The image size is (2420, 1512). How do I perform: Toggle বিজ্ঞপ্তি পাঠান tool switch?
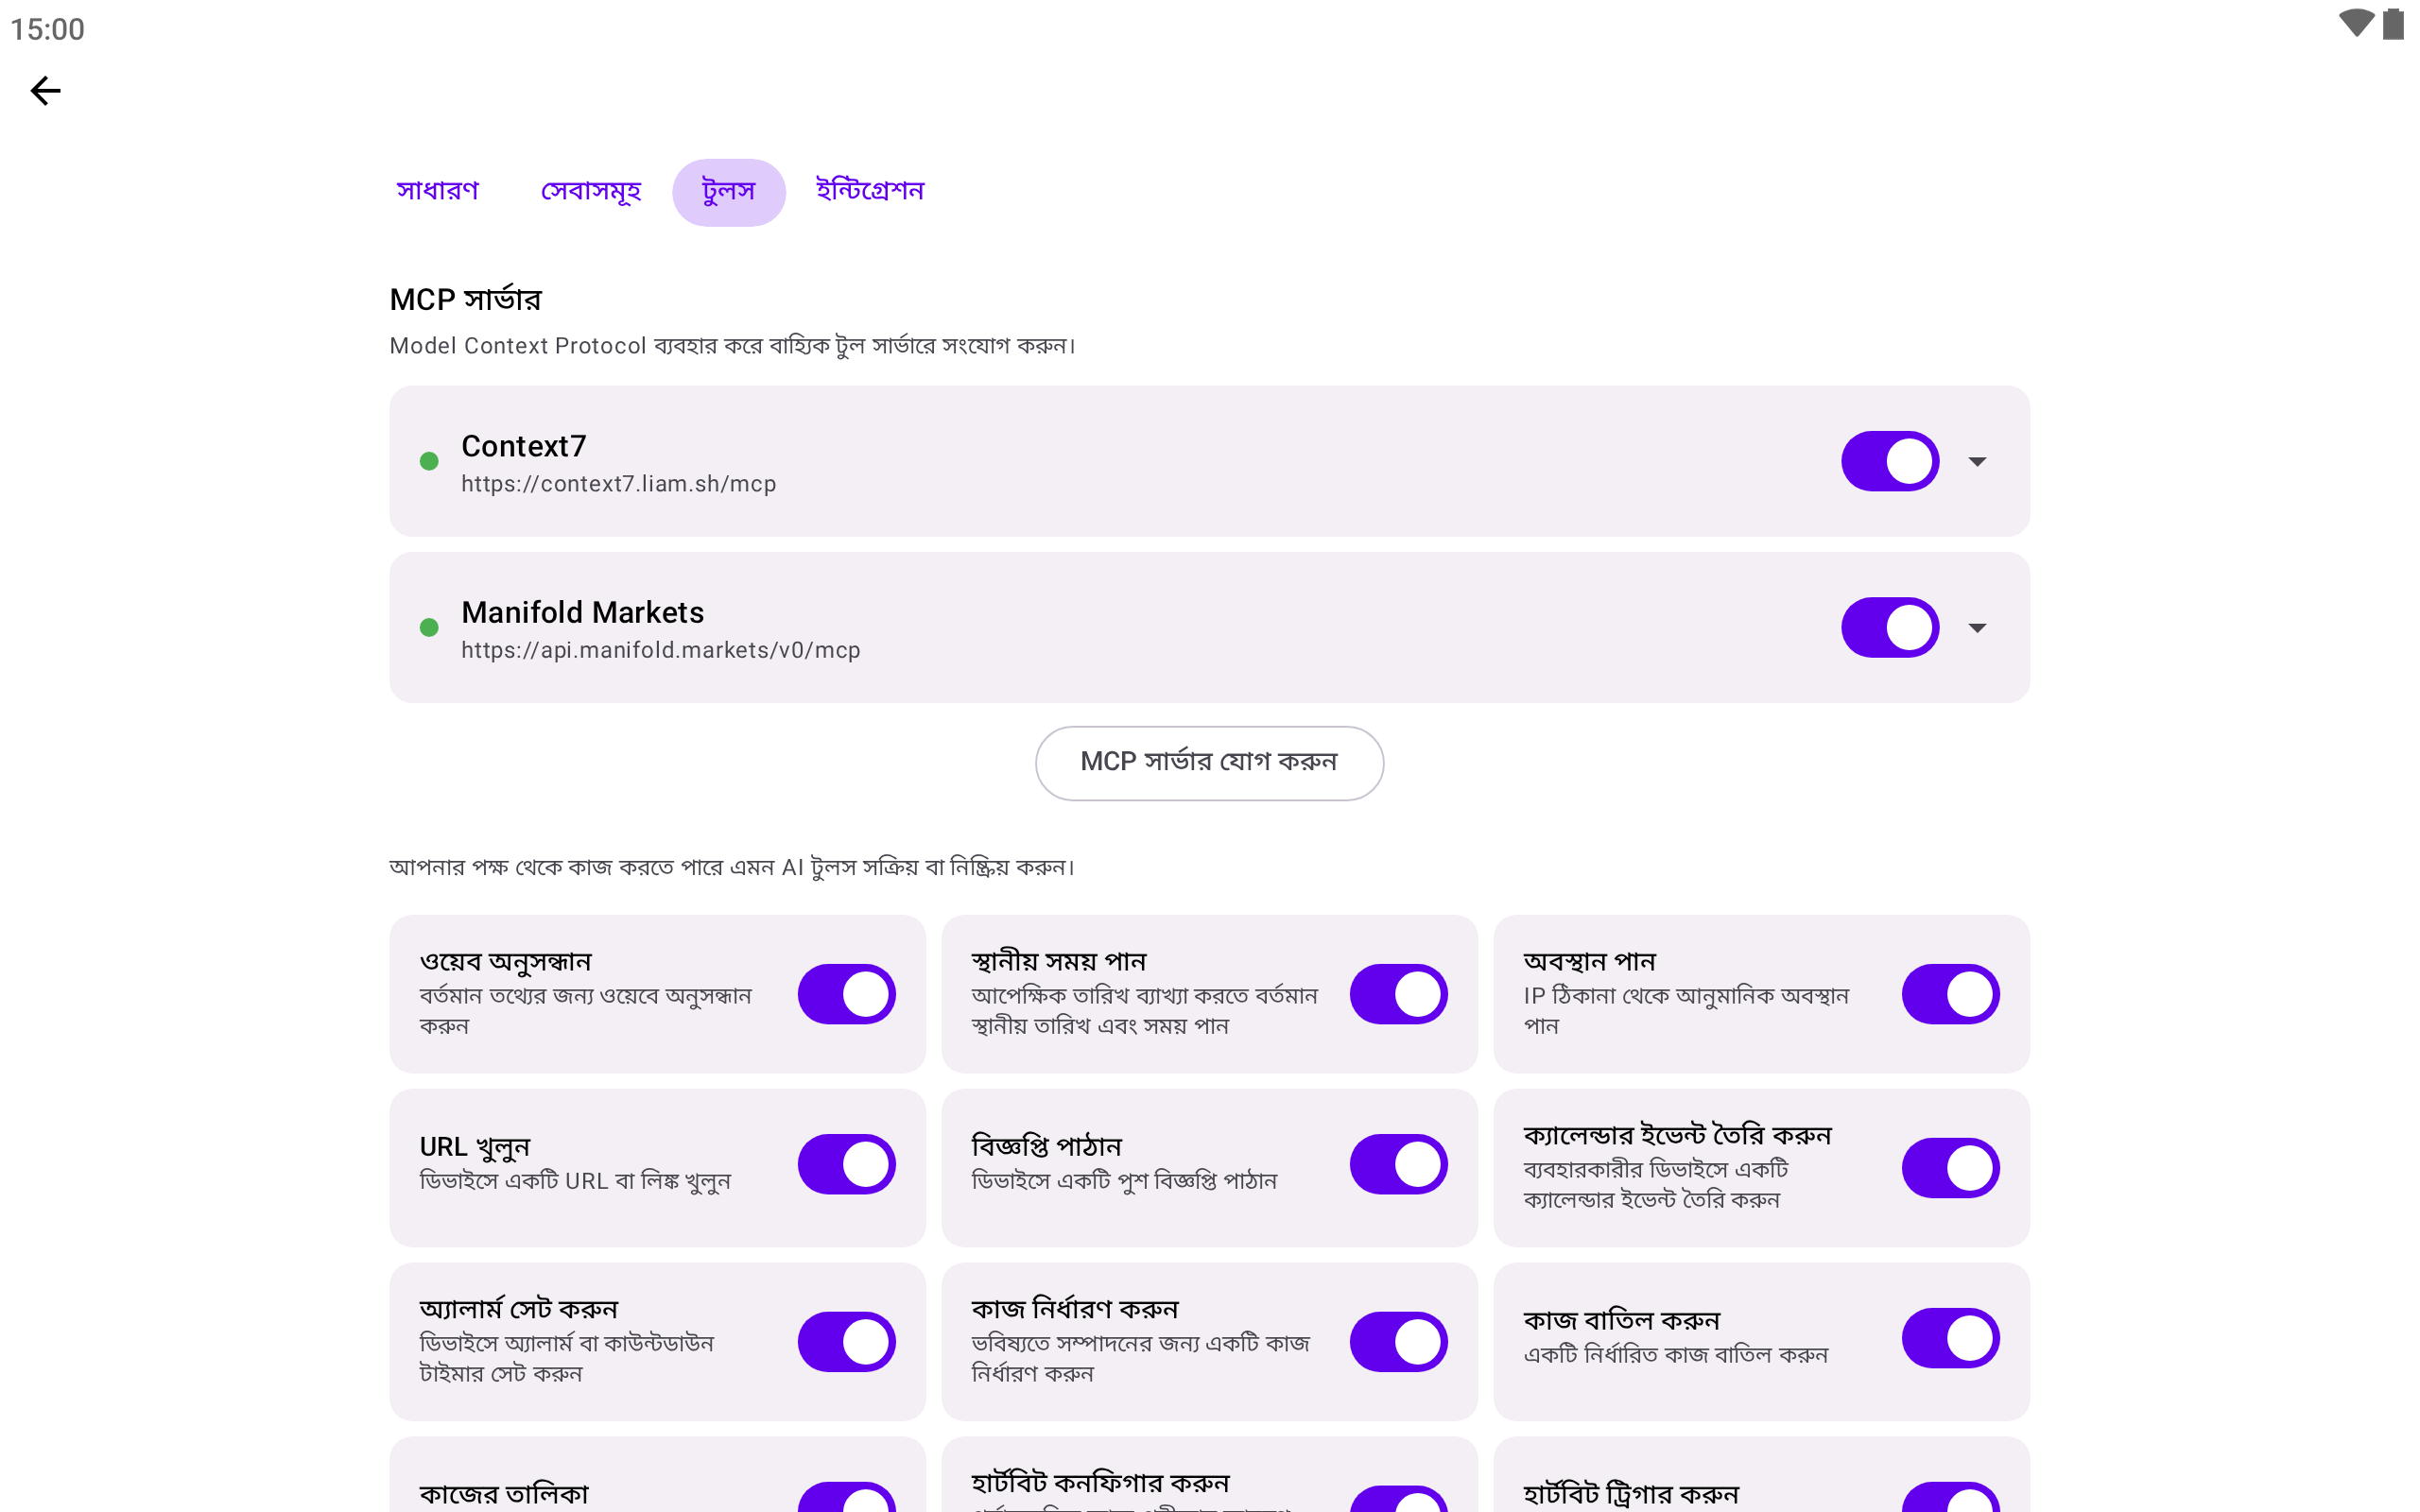1398,1164
